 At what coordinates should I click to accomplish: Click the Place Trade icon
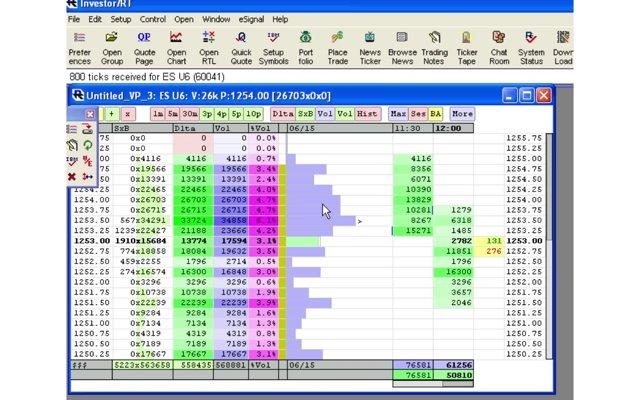(x=338, y=48)
